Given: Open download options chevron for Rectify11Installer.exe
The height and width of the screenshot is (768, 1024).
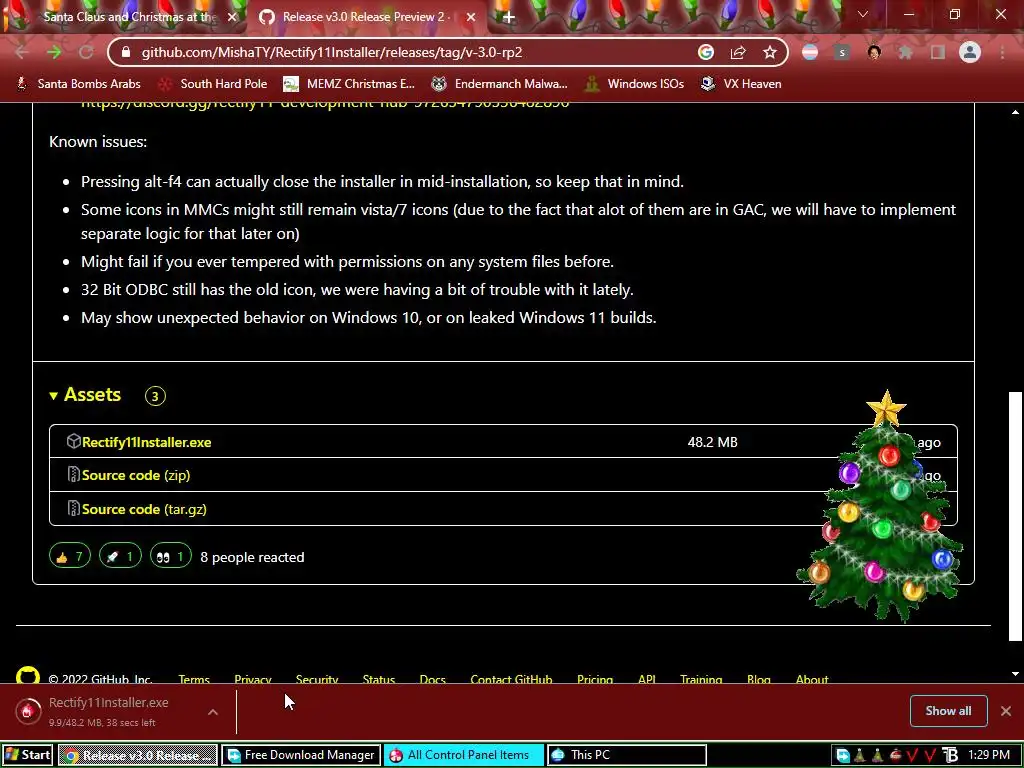Looking at the screenshot, I should click(x=213, y=712).
